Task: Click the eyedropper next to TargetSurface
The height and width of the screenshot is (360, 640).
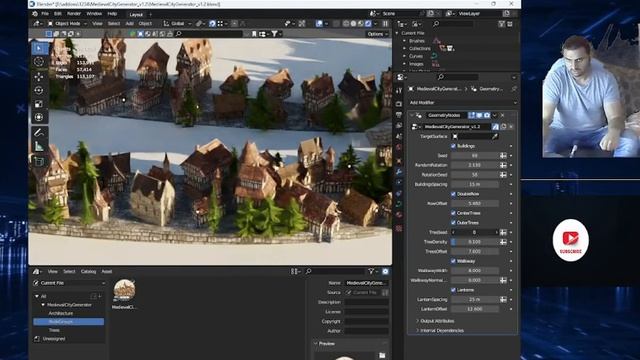Action: pyautogui.click(x=495, y=136)
